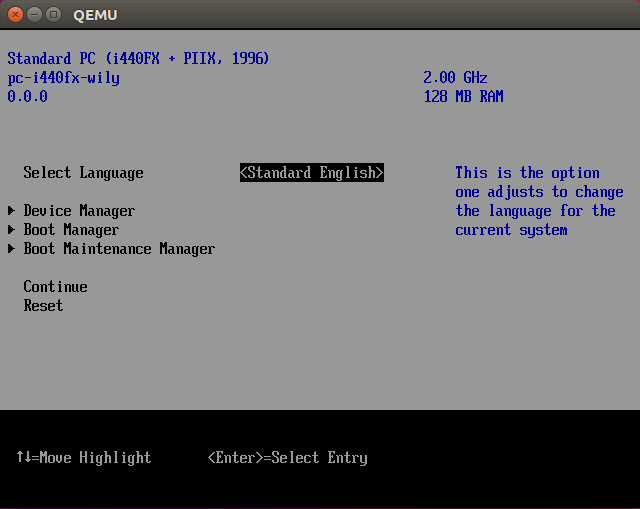Open the Boot Manager entry
Screen dimensions: 640x509
coord(71,230)
